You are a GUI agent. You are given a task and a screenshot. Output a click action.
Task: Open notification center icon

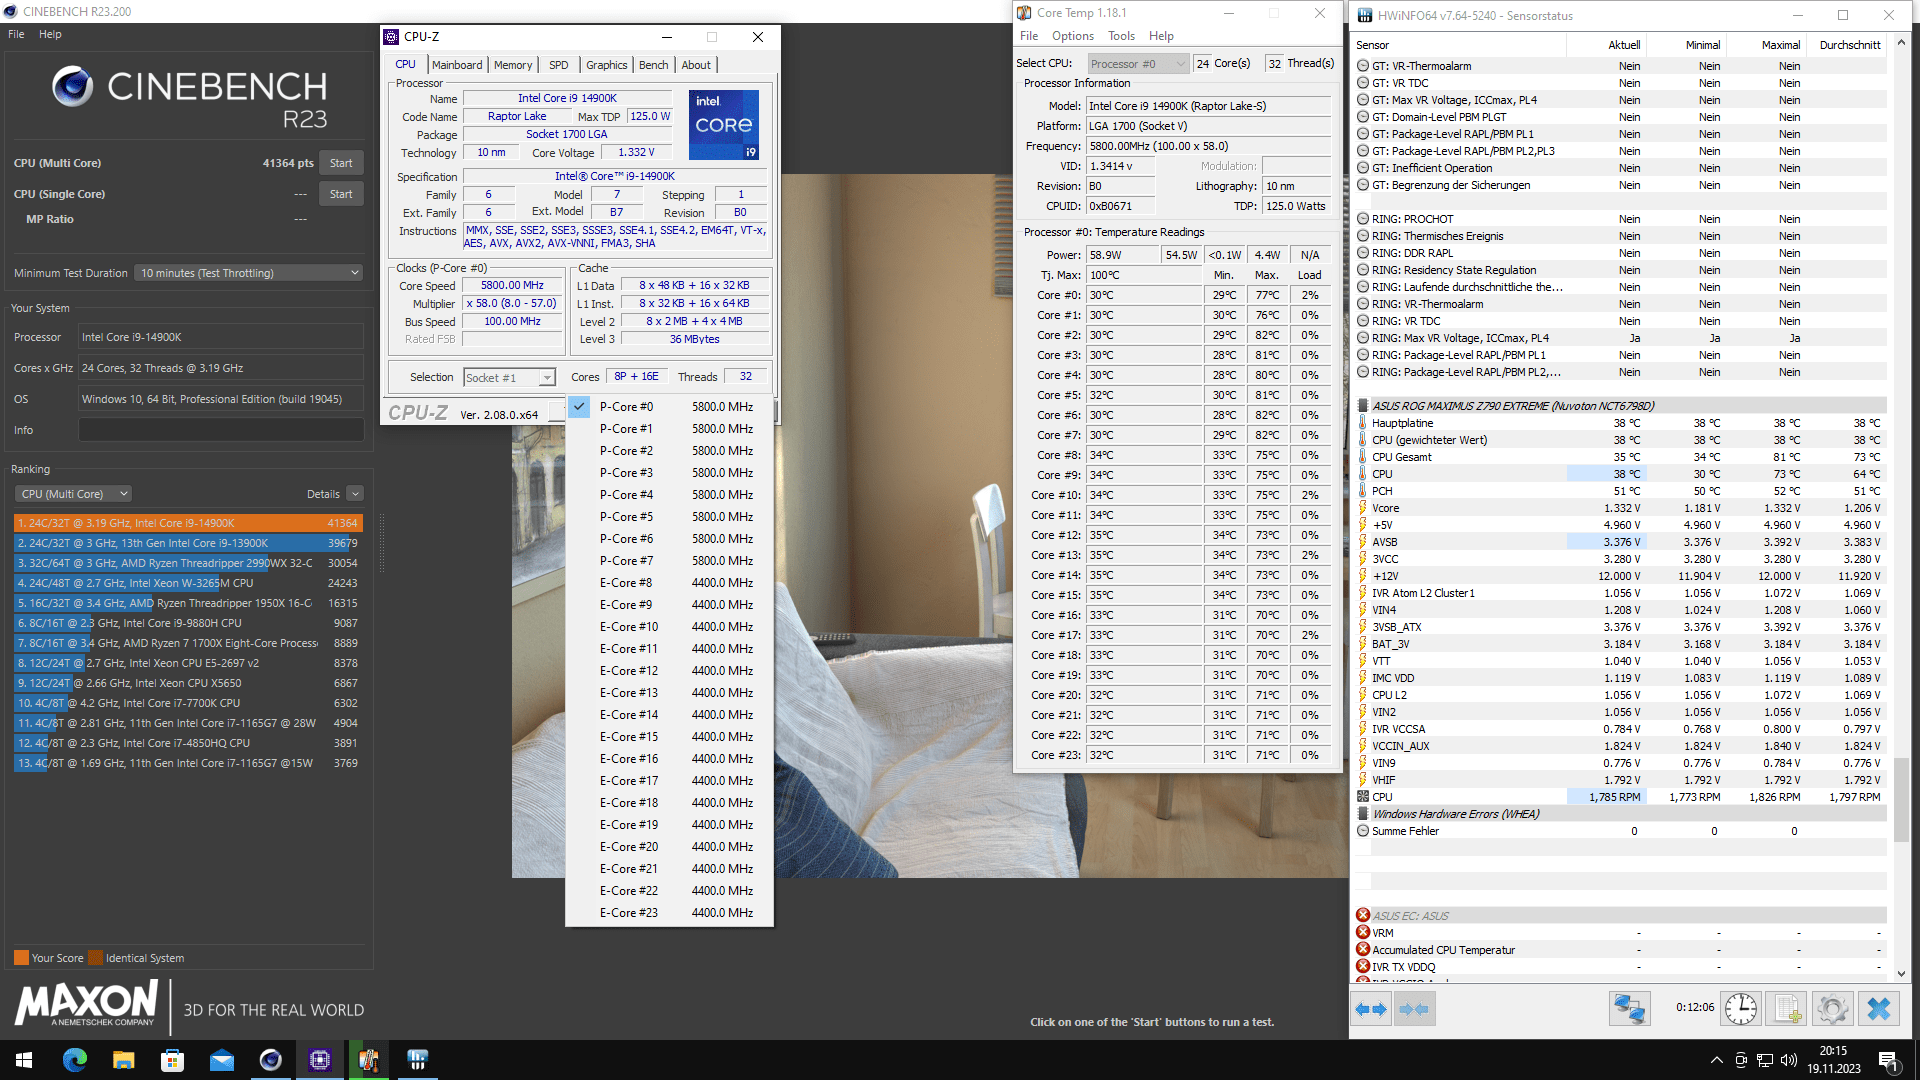tap(1888, 1060)
